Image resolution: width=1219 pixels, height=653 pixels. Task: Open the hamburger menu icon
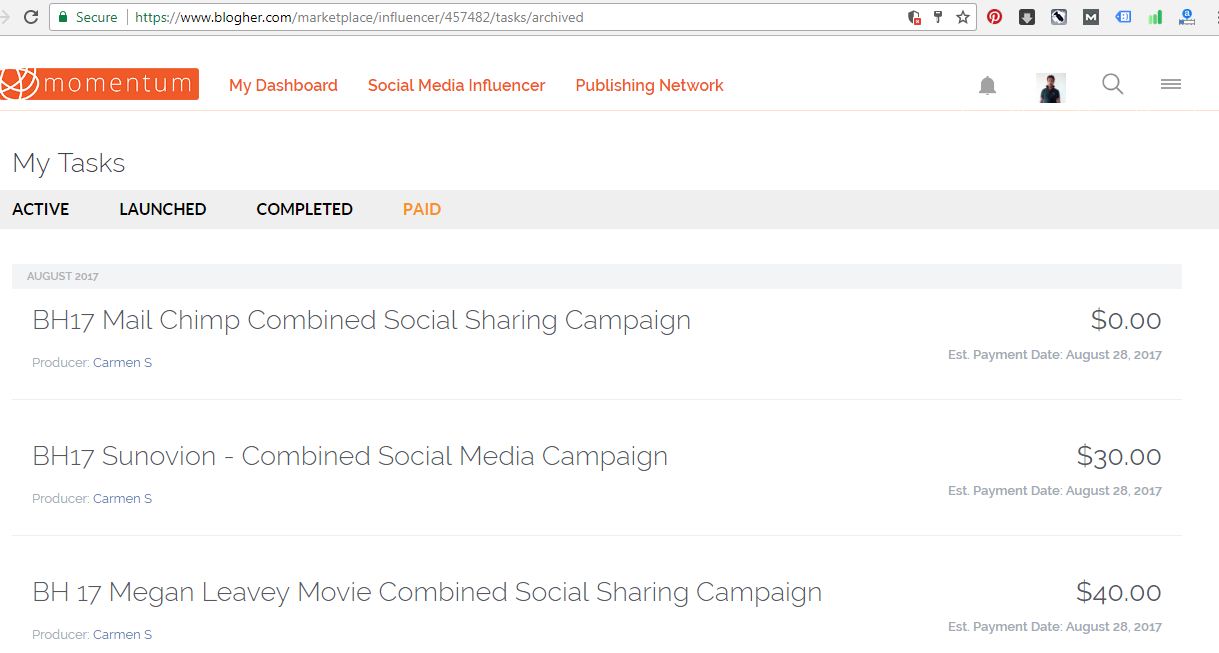tap(1170, 85)
